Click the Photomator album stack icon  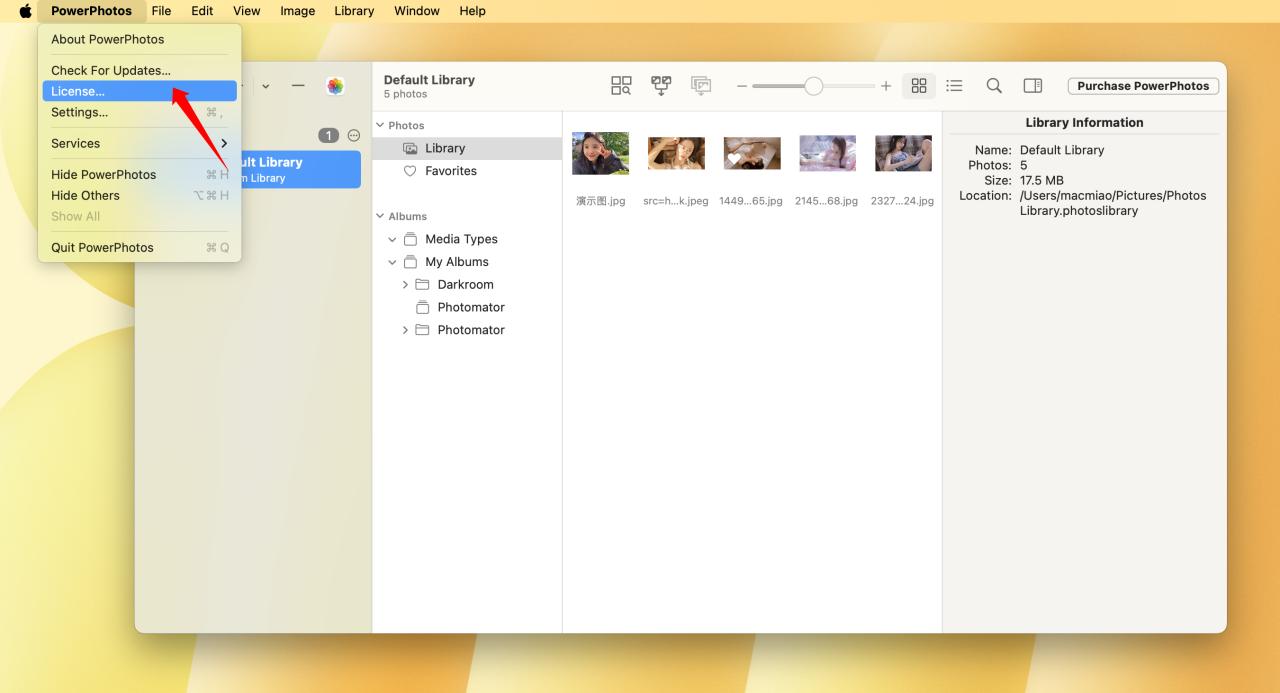422,307
